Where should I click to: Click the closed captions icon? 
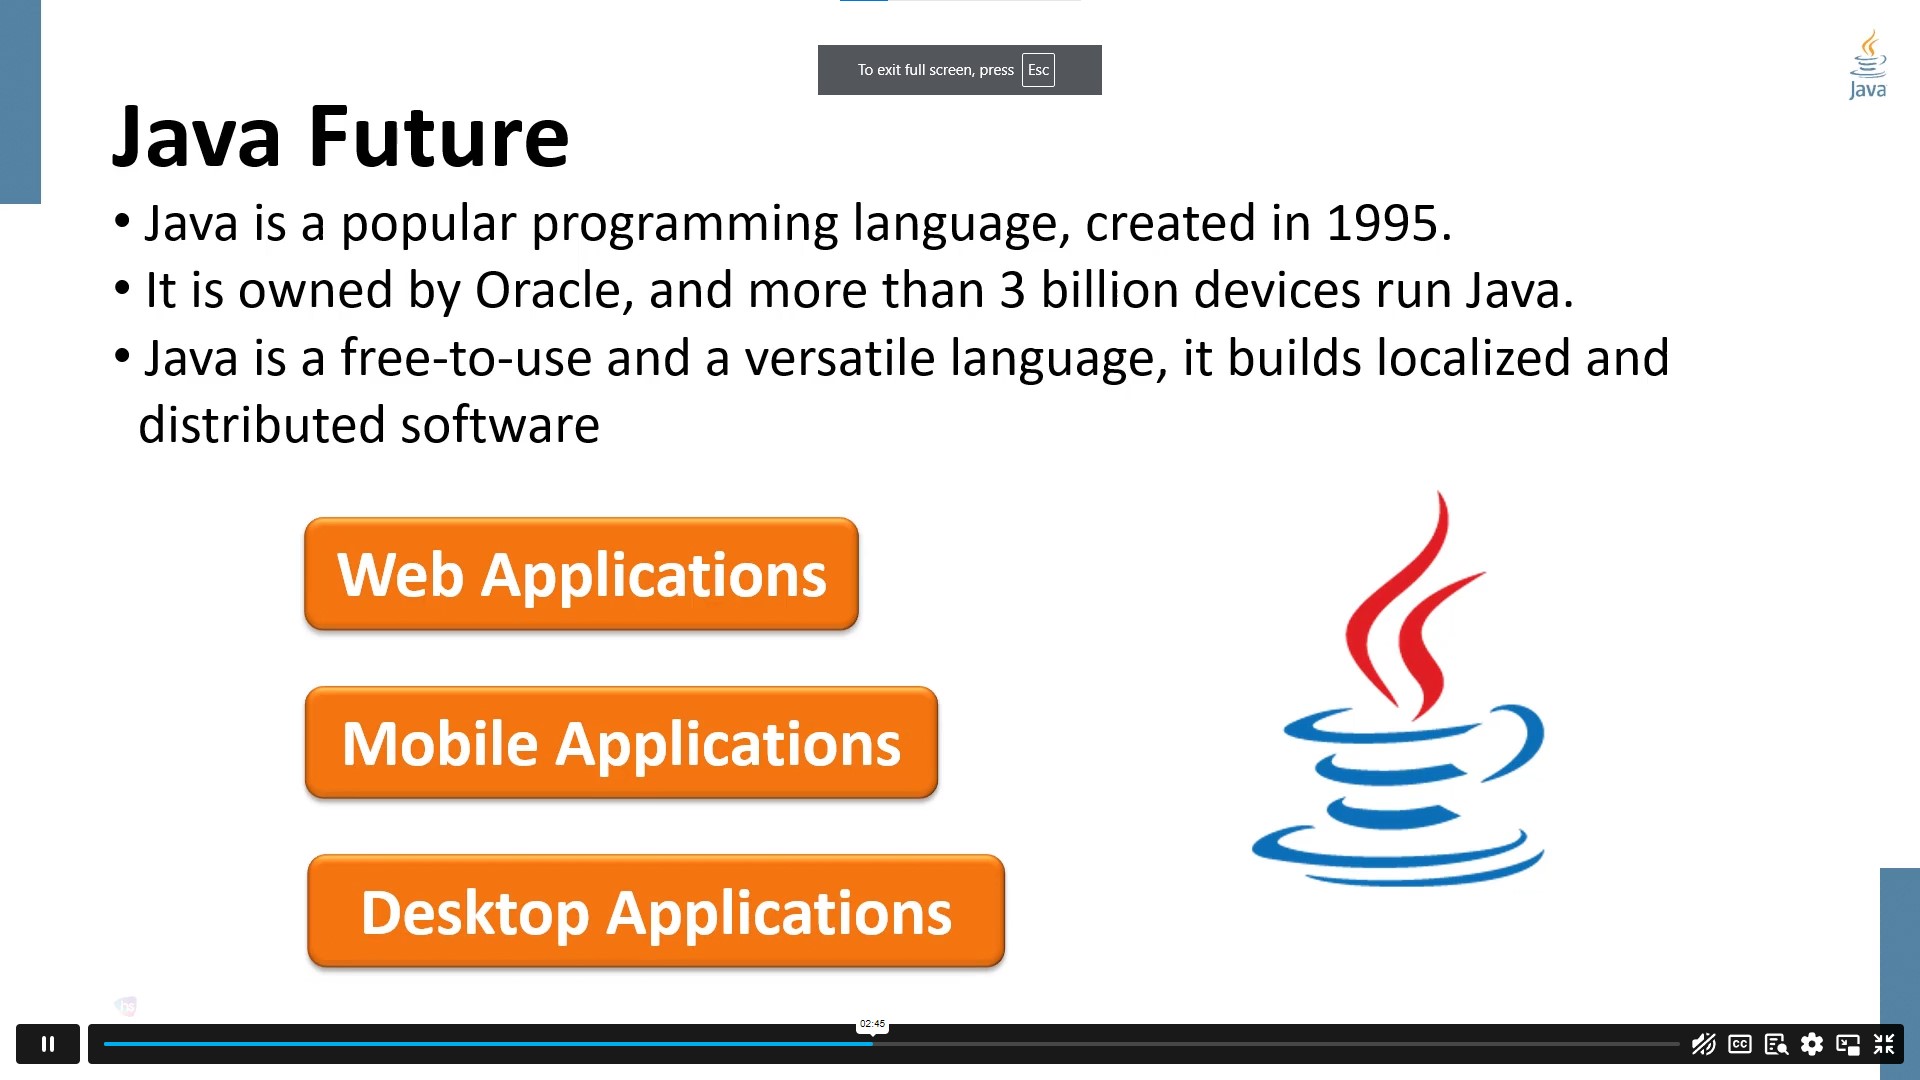click(x=1739, y=1044)
